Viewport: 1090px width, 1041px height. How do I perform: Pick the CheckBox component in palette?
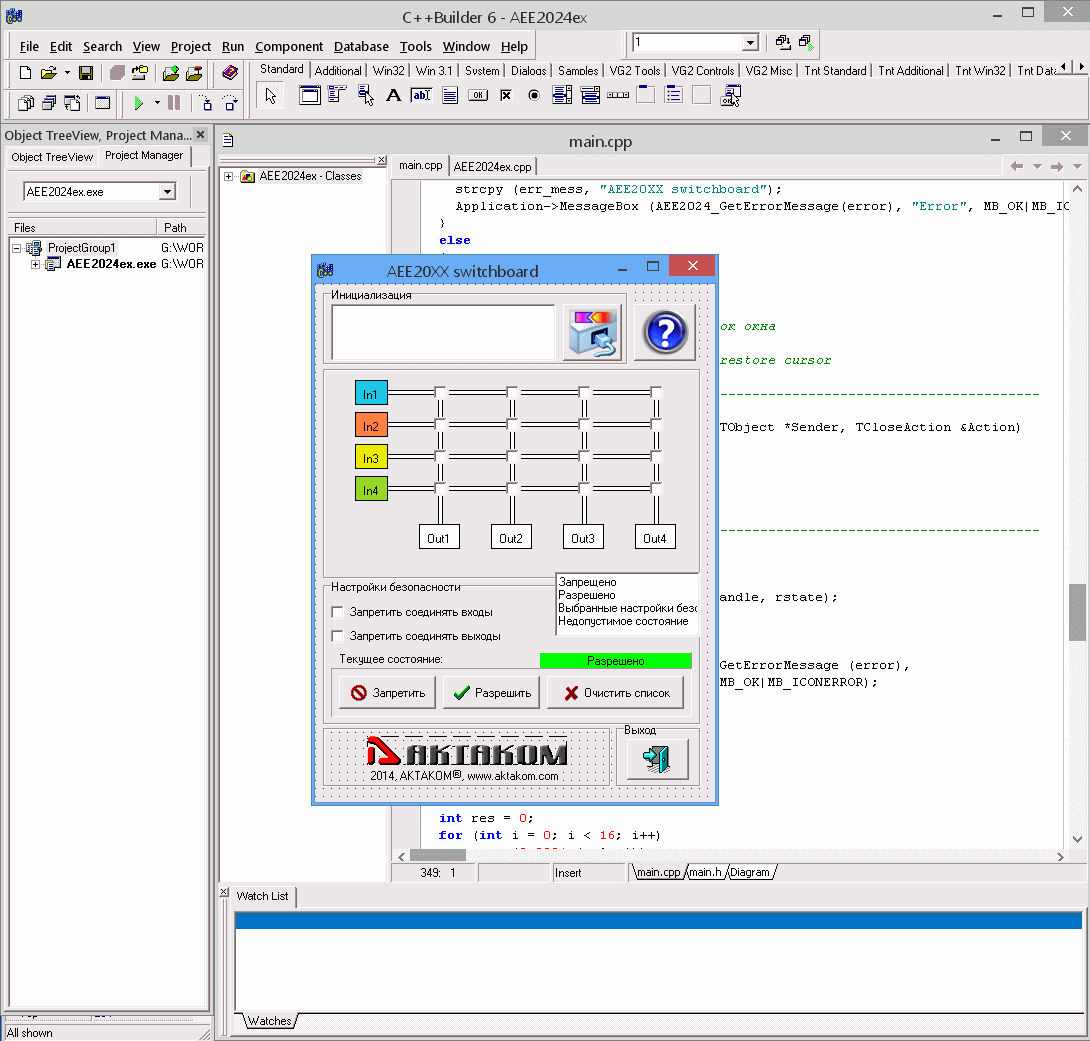tap(506, 95)
